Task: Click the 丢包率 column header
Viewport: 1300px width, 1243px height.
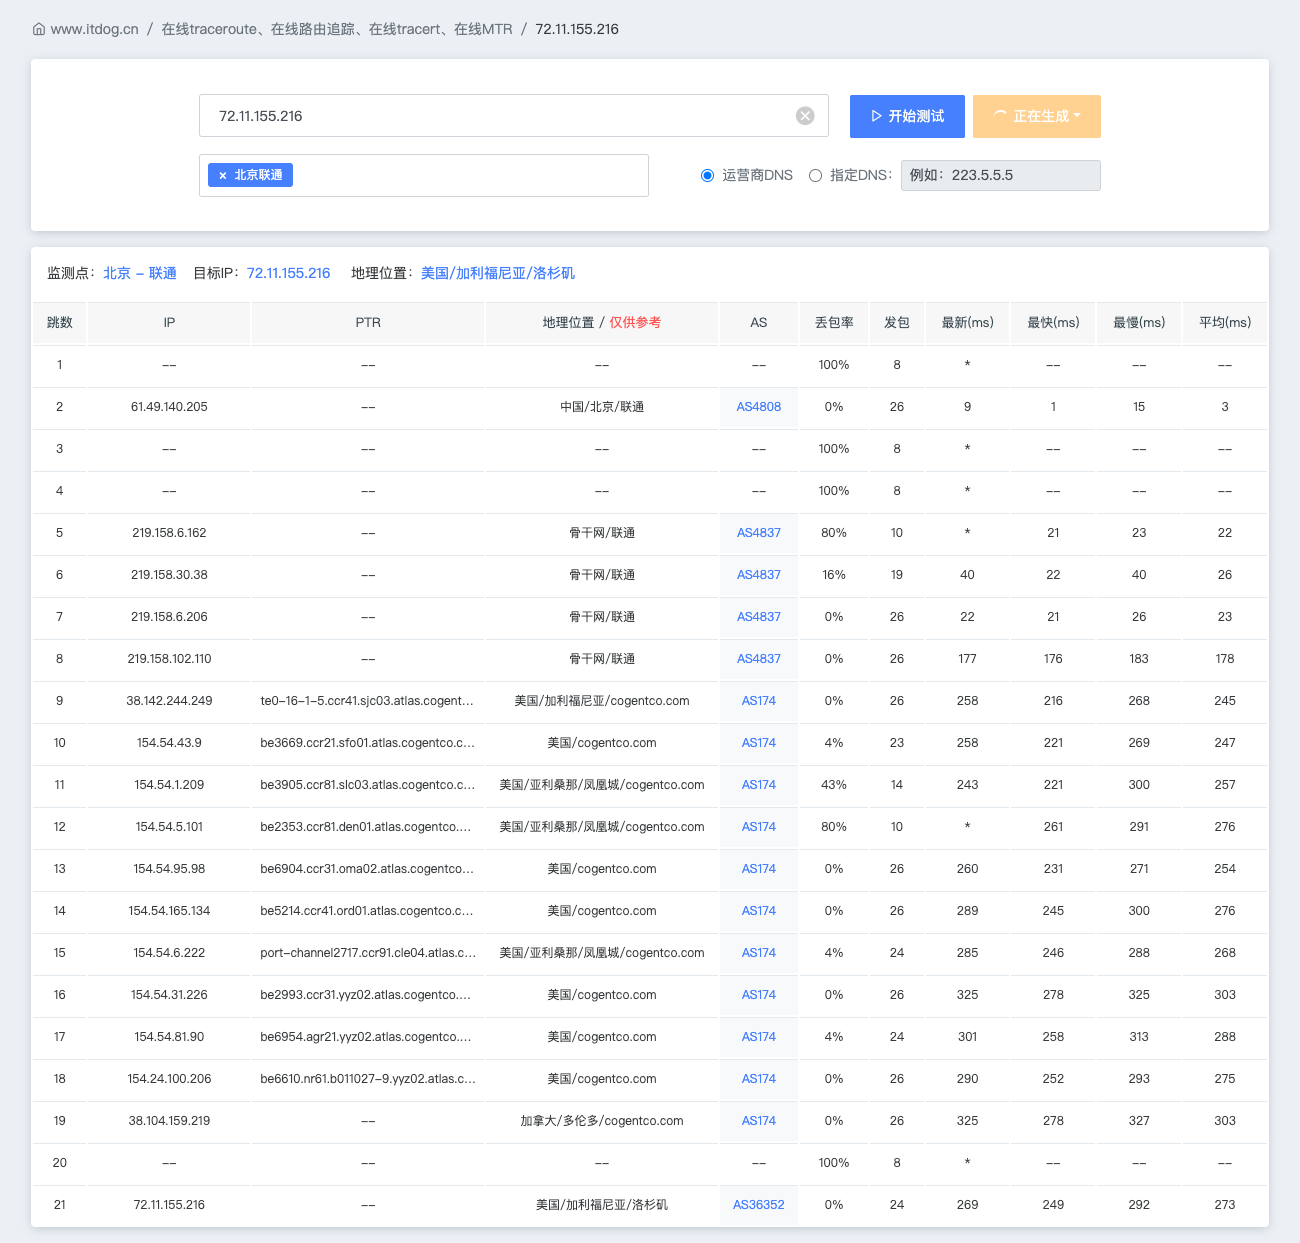Action: click(834, 323)
